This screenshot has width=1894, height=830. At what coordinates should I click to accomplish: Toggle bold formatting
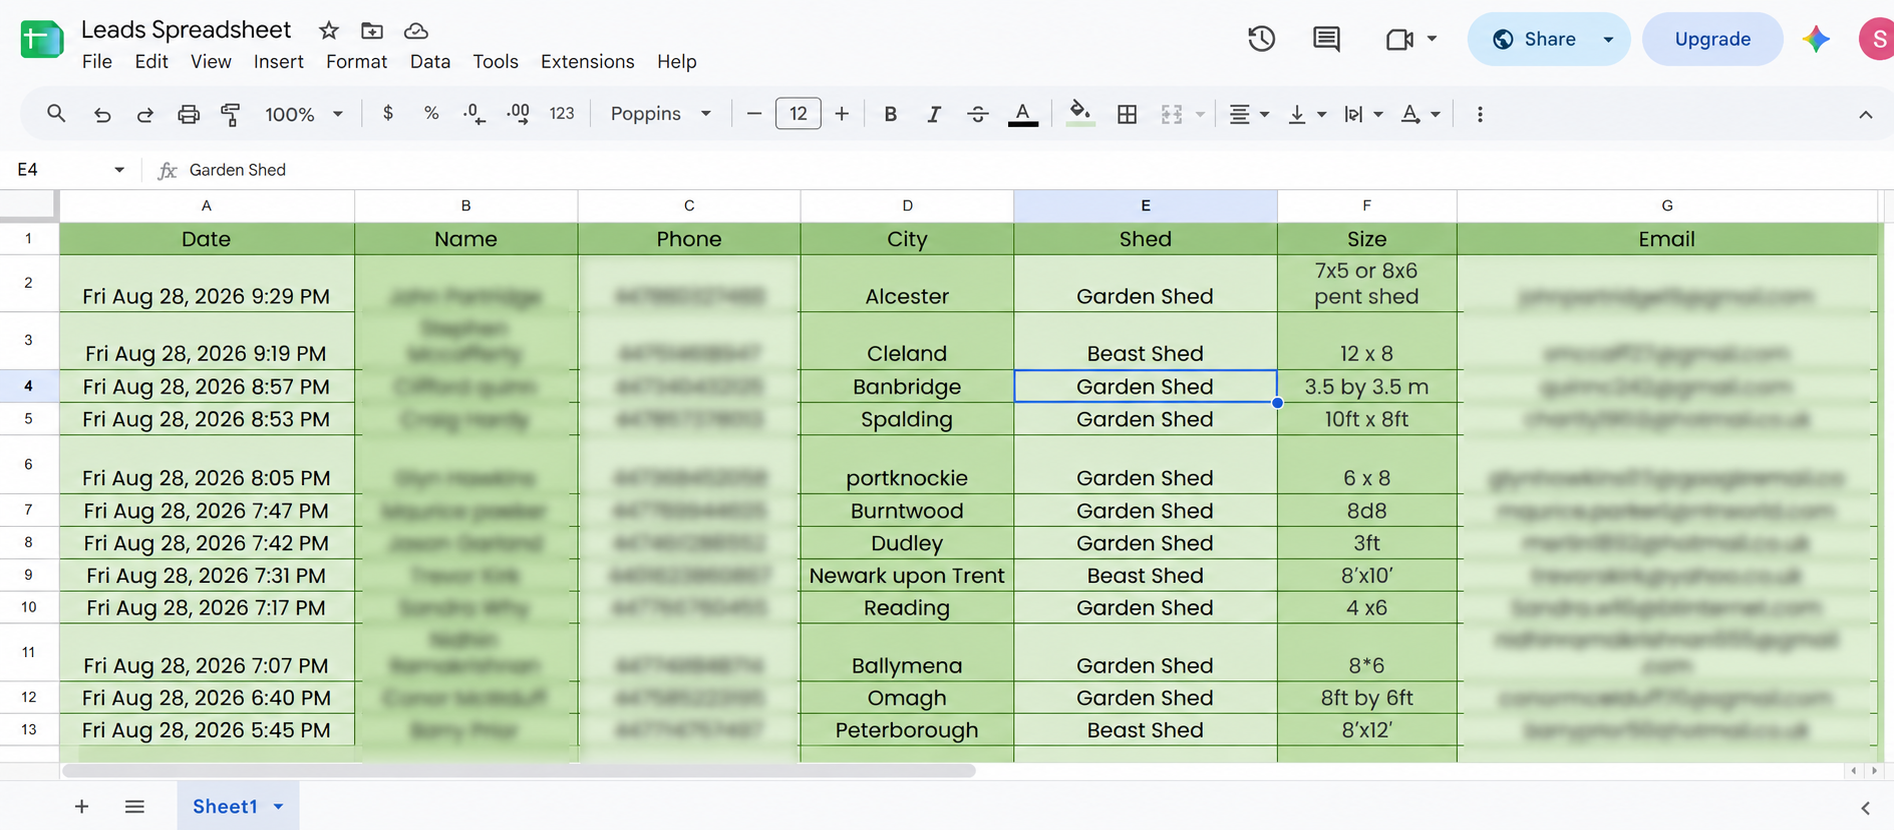click(x=890, y=114)
